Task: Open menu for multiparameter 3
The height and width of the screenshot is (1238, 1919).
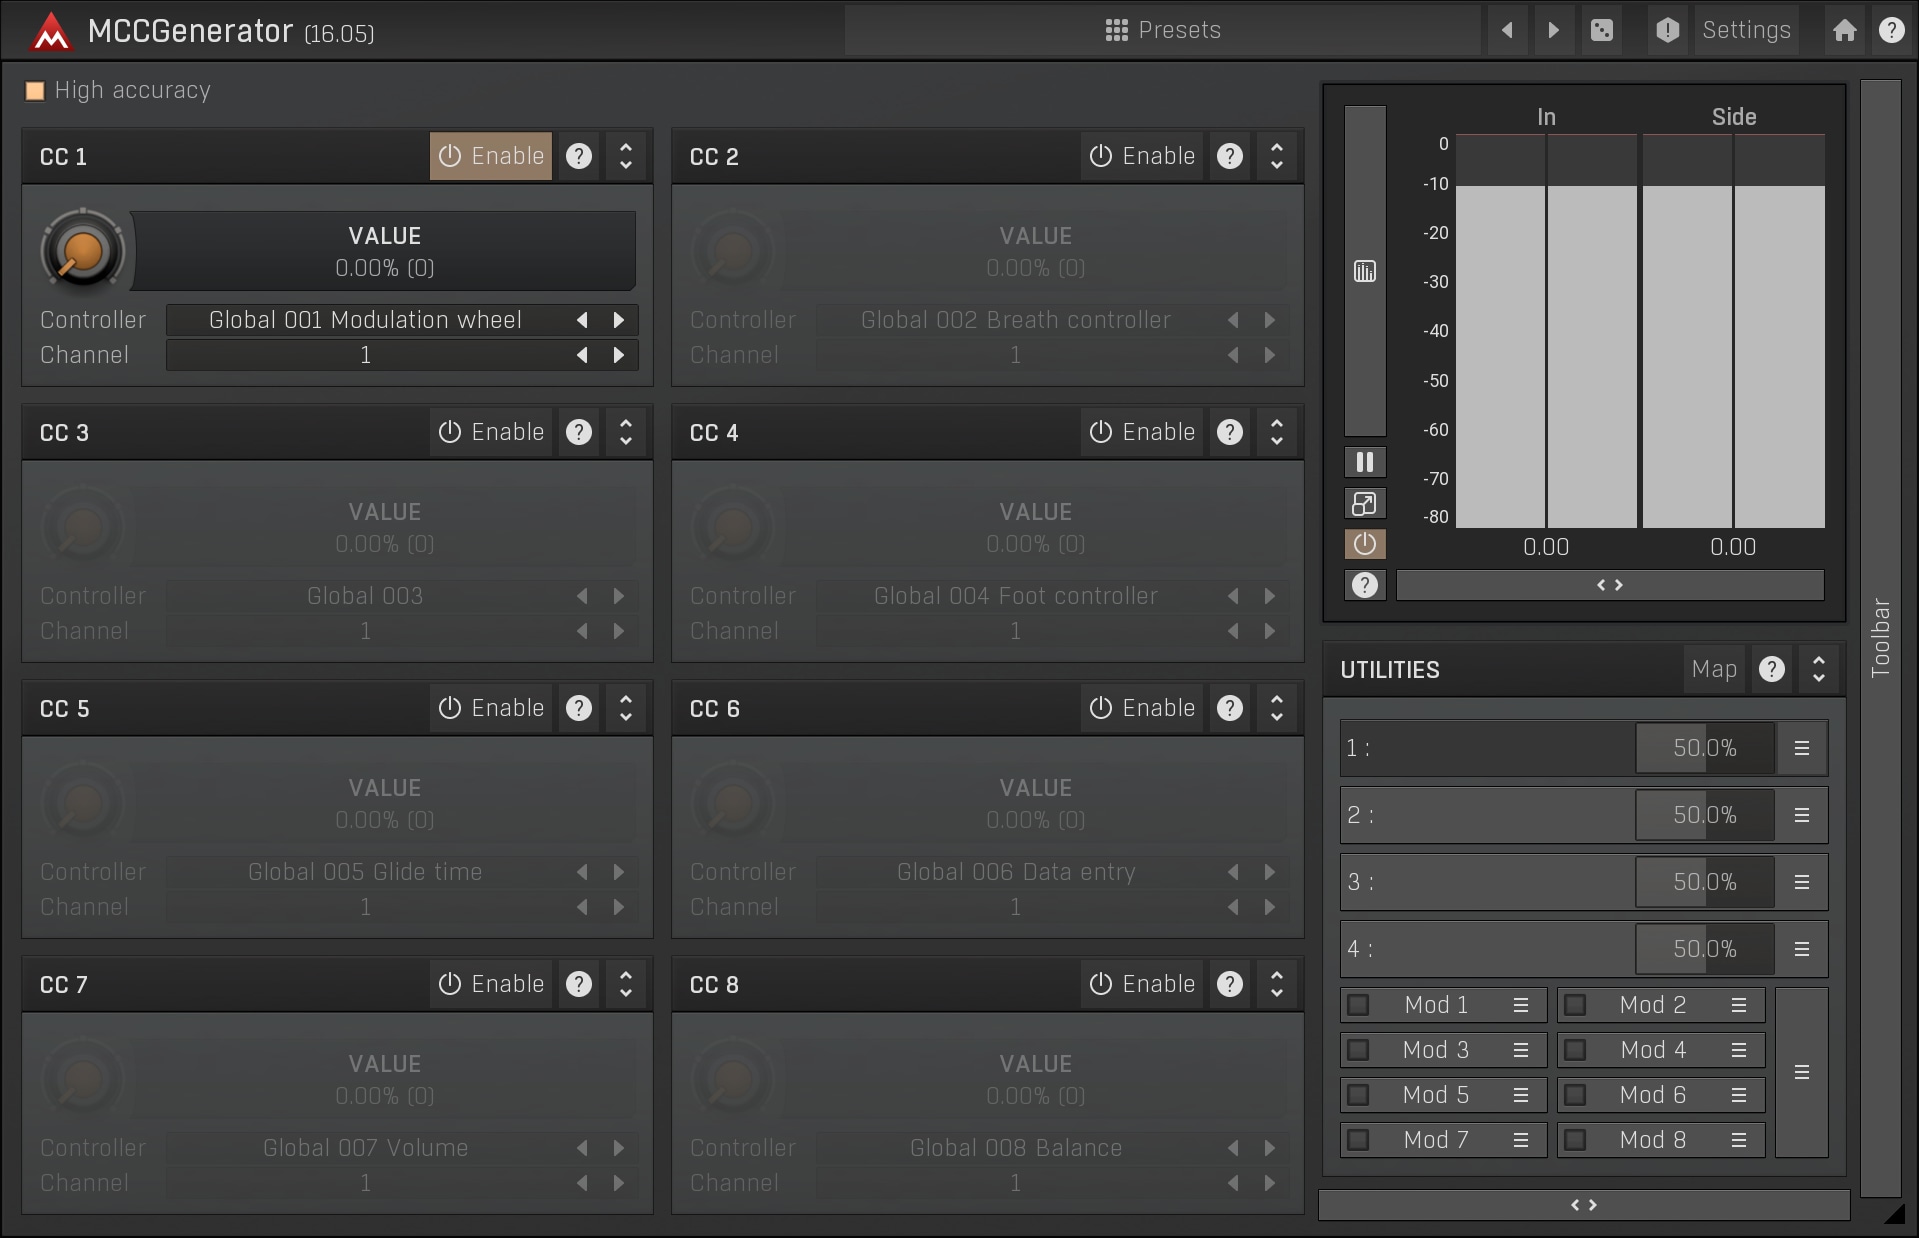Action: 1802,882
